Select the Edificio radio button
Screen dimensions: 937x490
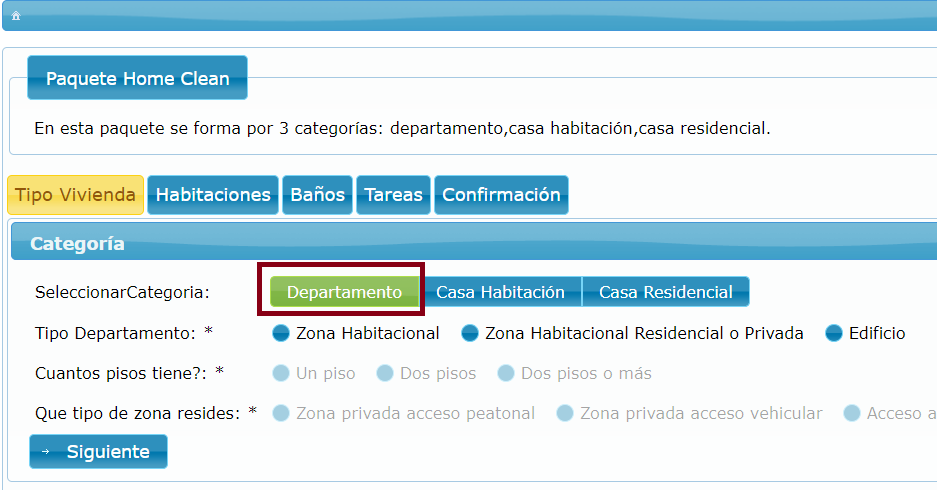(x=834, y=333)
